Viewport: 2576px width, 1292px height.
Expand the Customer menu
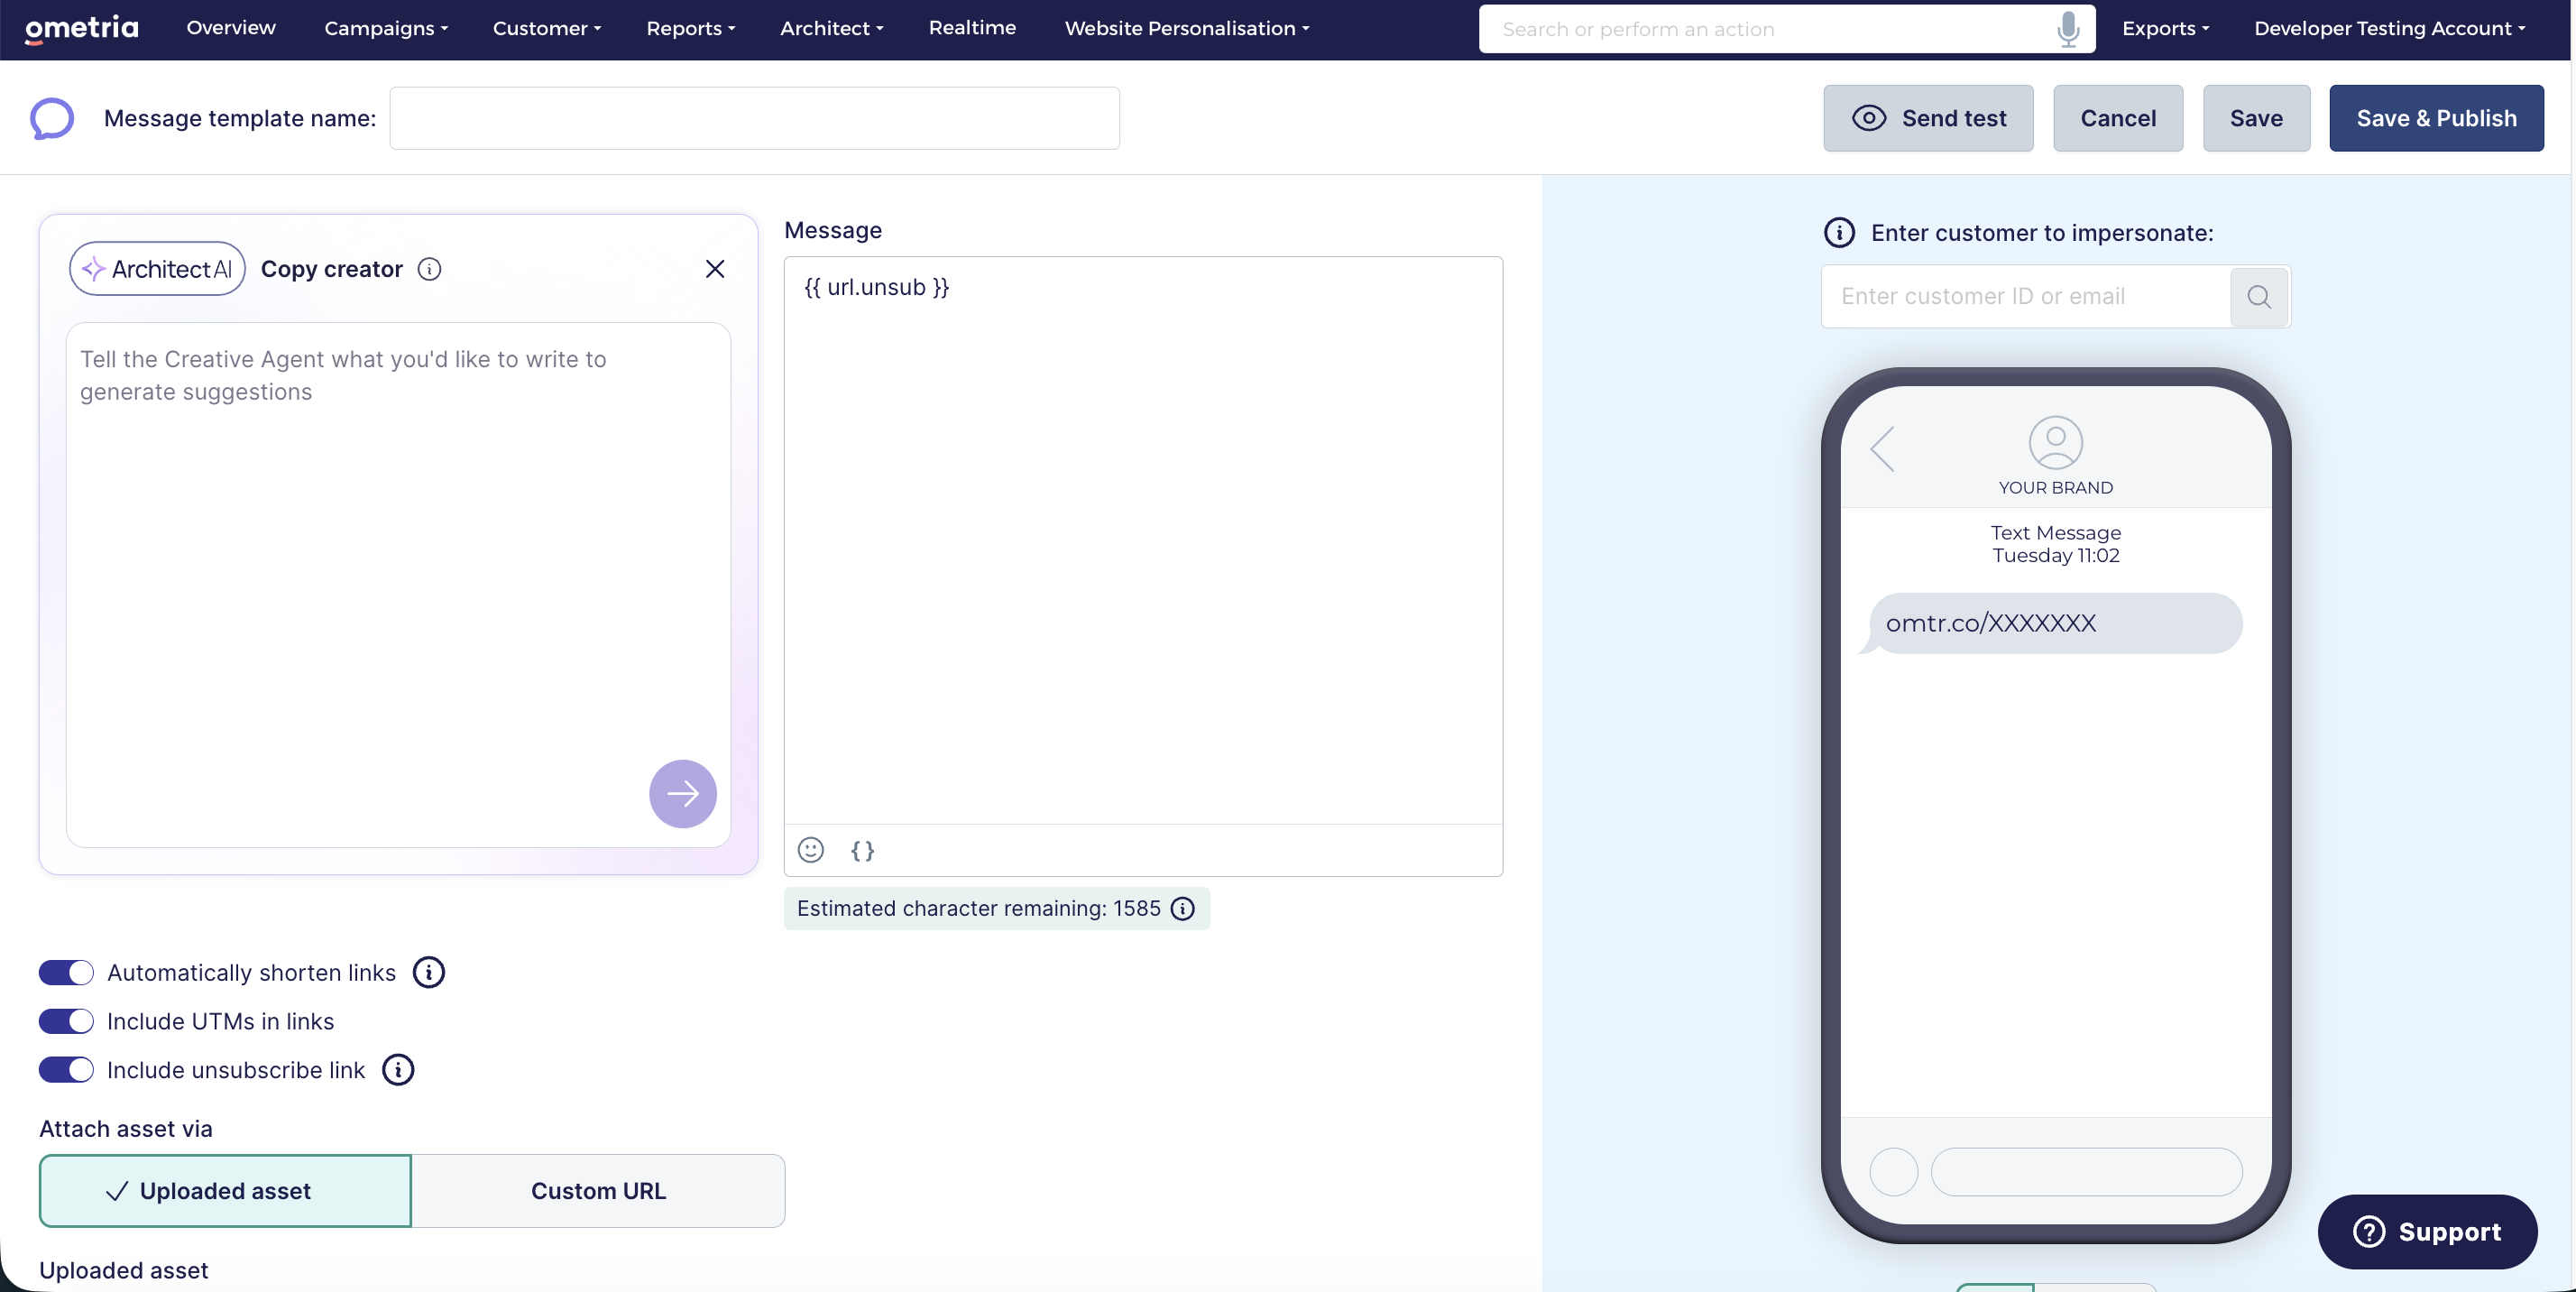[x=547, y=28]
